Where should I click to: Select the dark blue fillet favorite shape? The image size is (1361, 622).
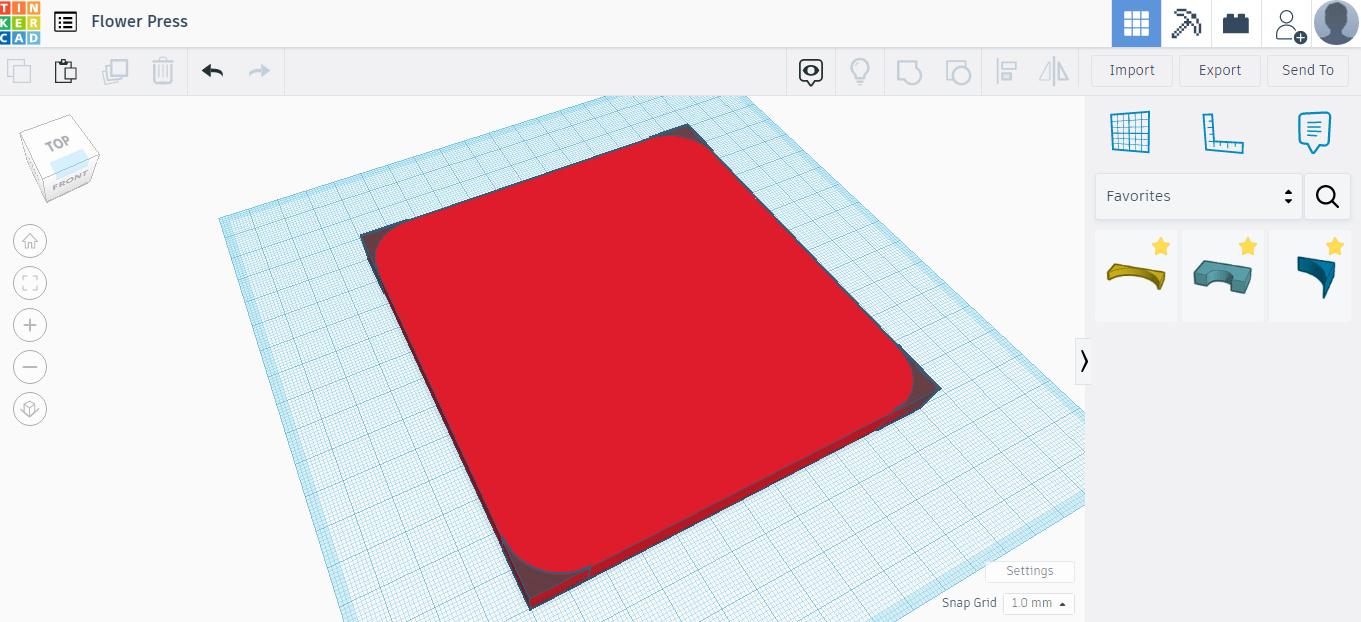1310,276
